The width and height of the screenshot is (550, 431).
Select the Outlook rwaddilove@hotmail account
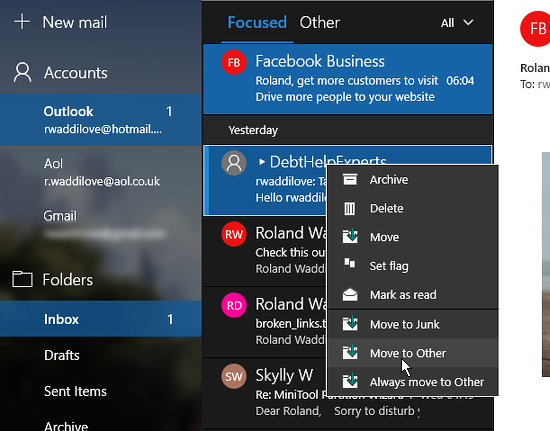(101, 120)
